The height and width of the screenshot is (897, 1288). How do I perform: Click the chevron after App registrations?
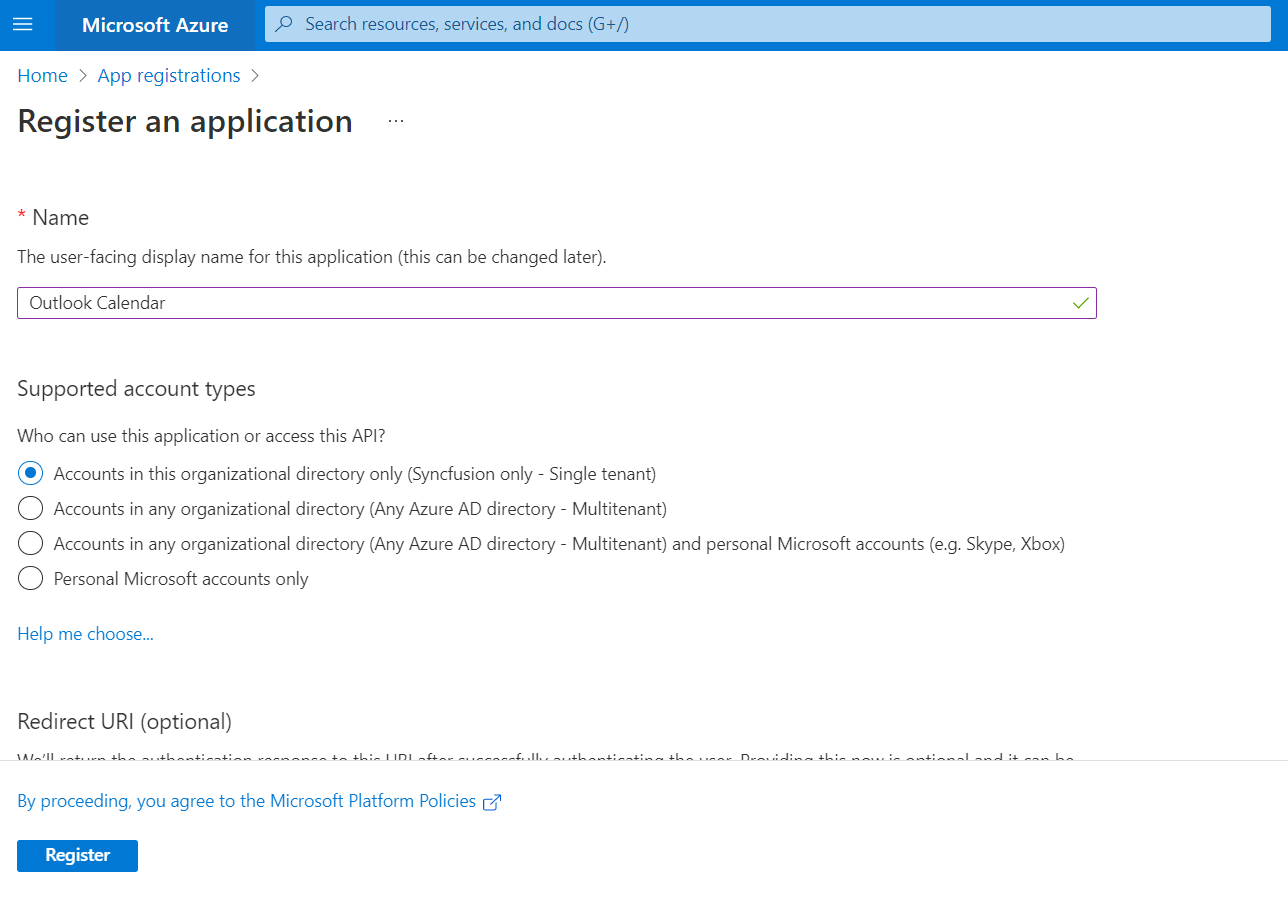point(255,76)
